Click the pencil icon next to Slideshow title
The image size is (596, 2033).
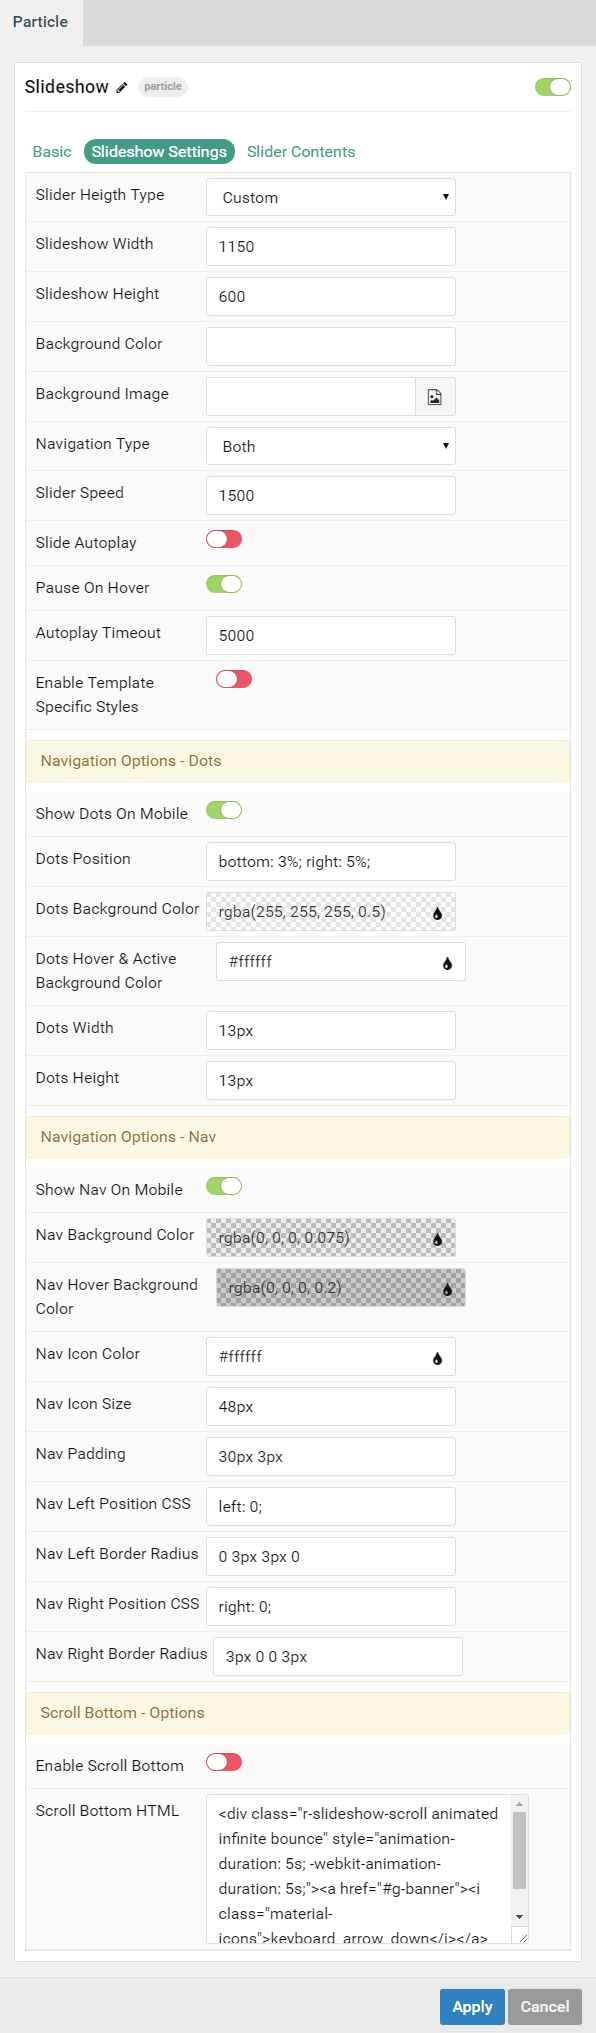tap(122, 88)
